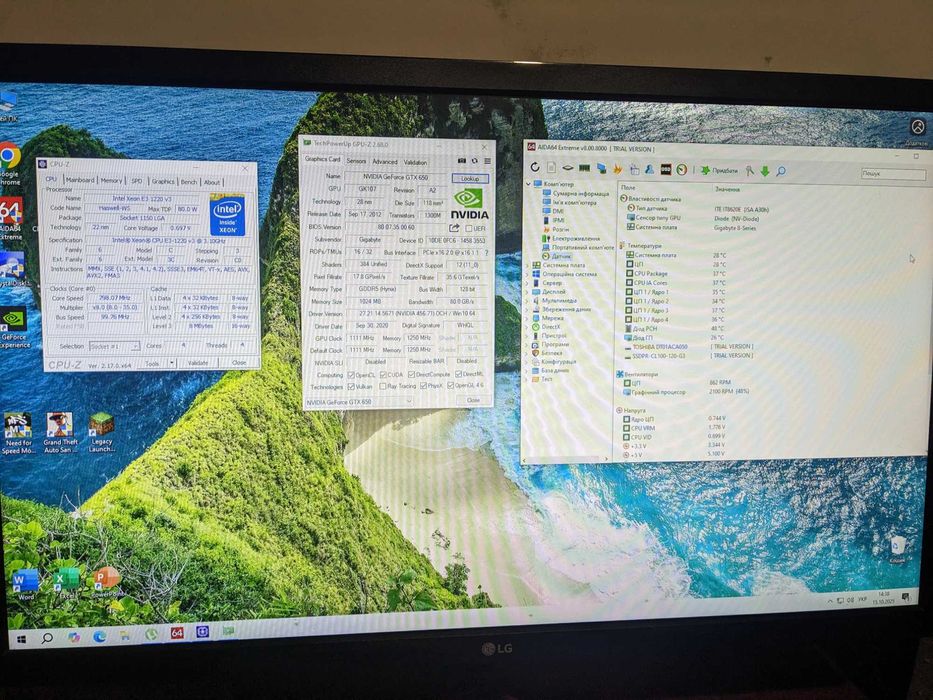Switch to the CPU-Z Graphics tab
This screenshot has height=700, width=933.
(163, 182)
